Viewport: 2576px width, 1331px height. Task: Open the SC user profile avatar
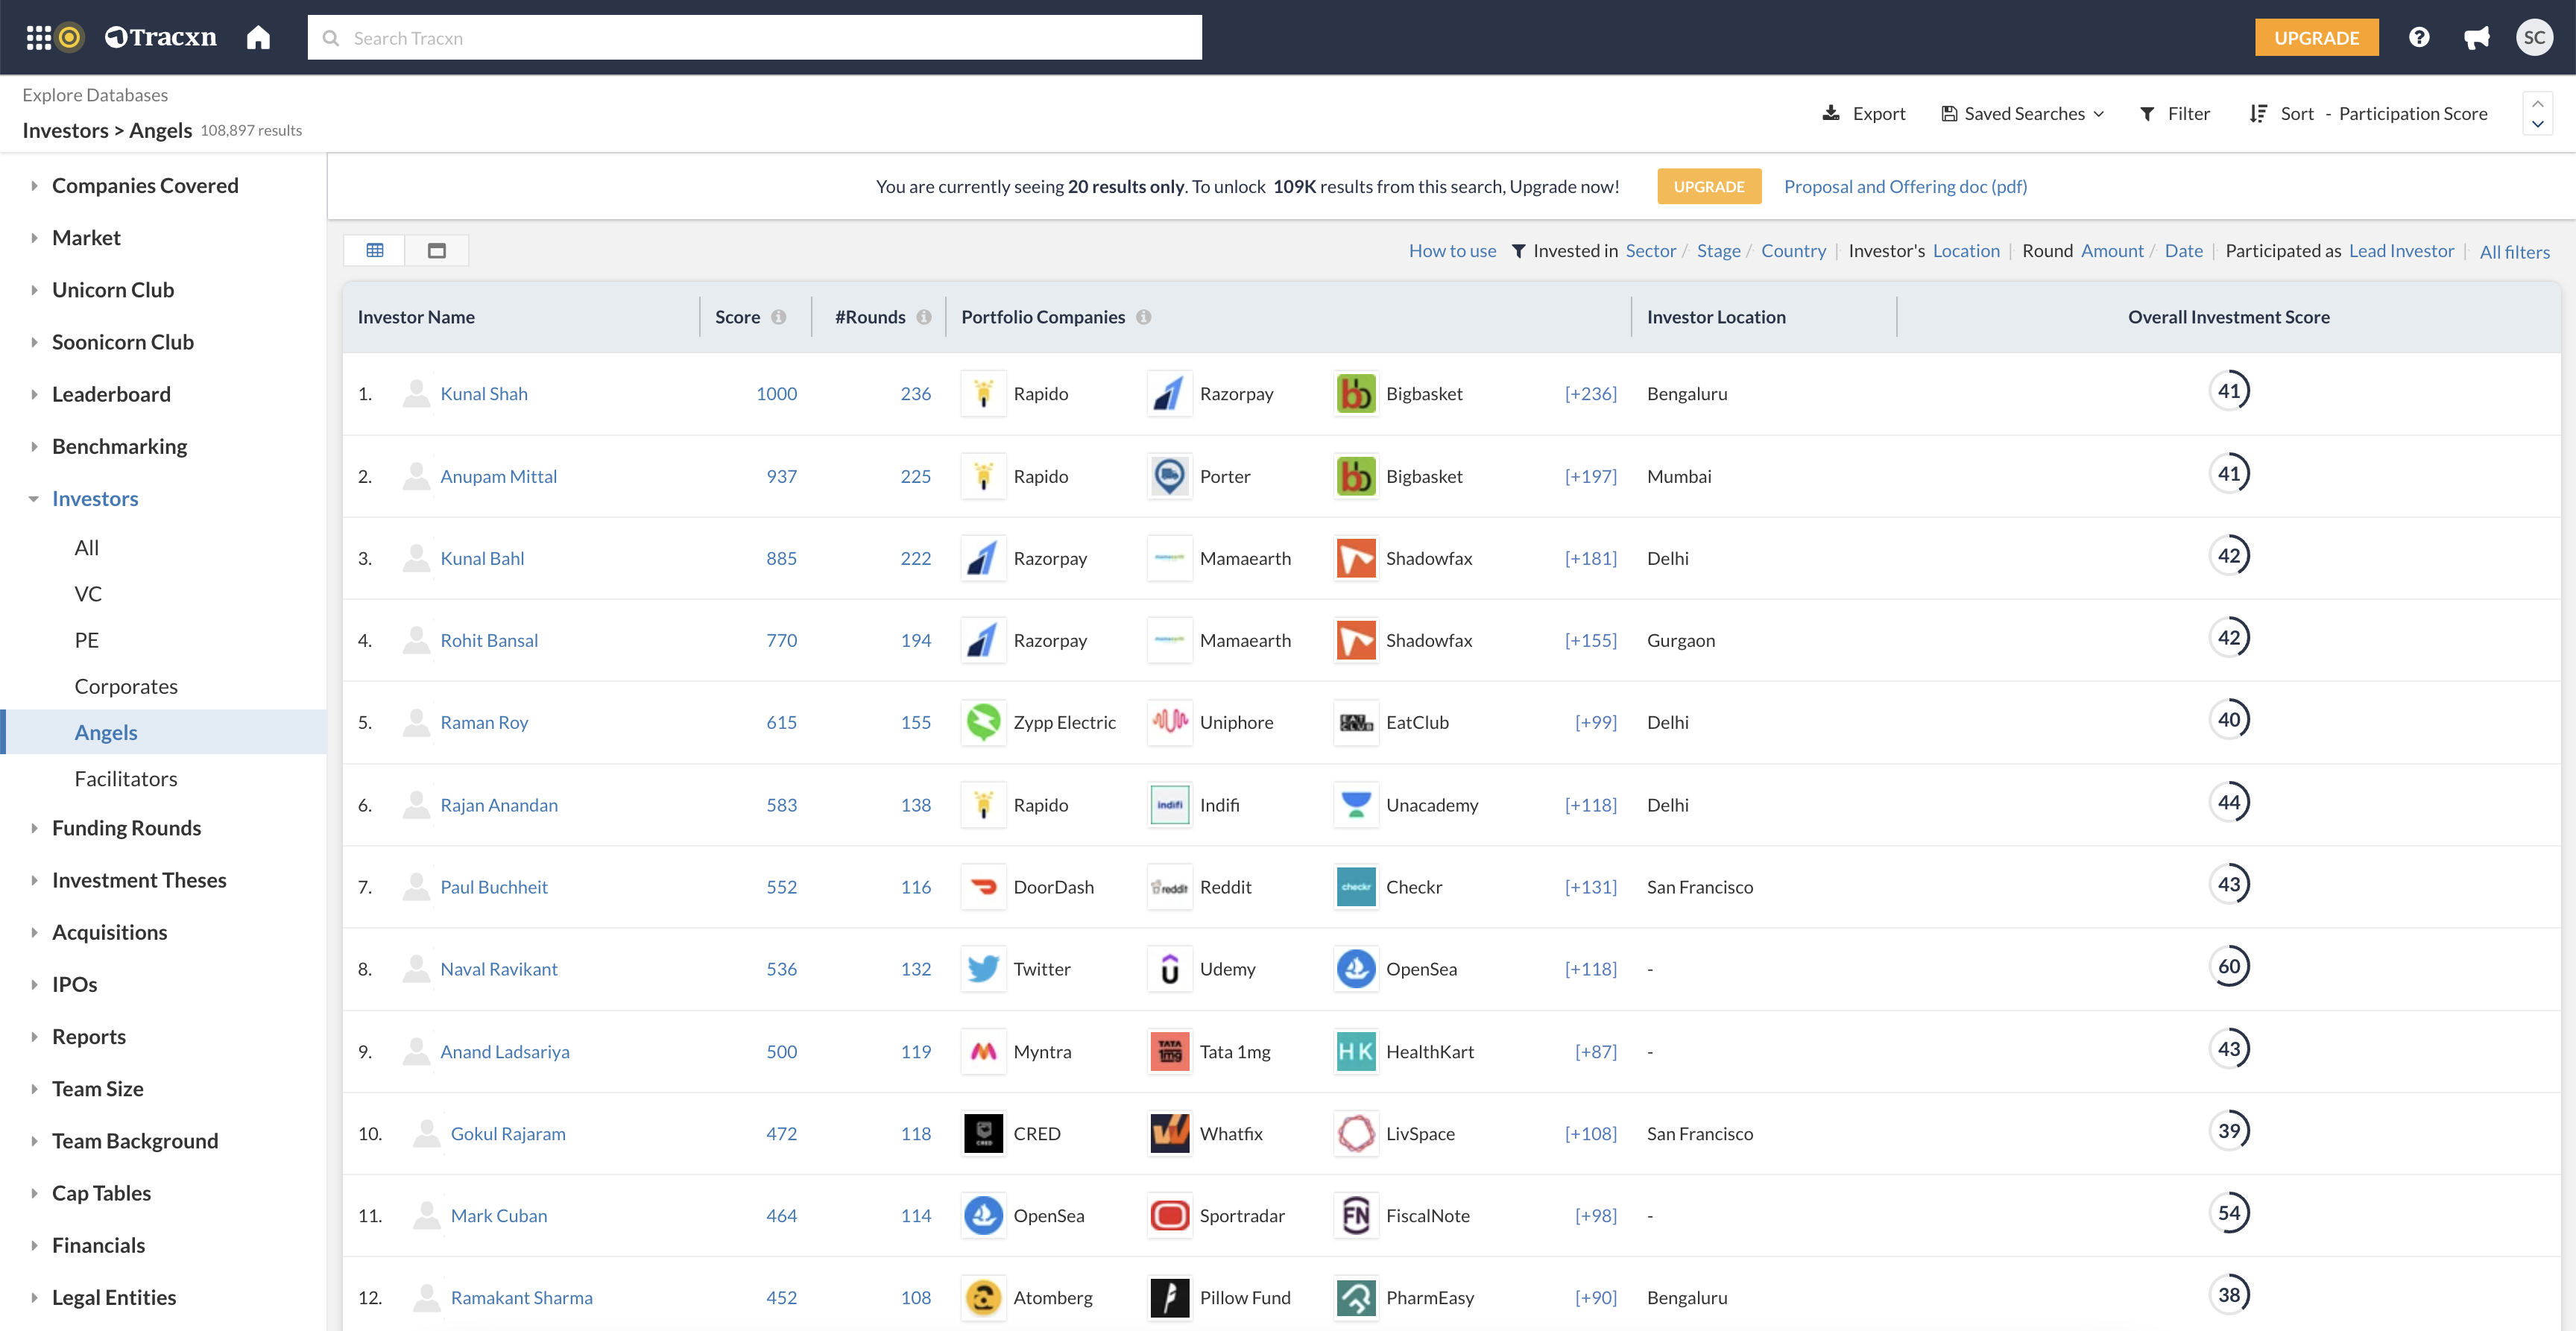coord(2534,38)
